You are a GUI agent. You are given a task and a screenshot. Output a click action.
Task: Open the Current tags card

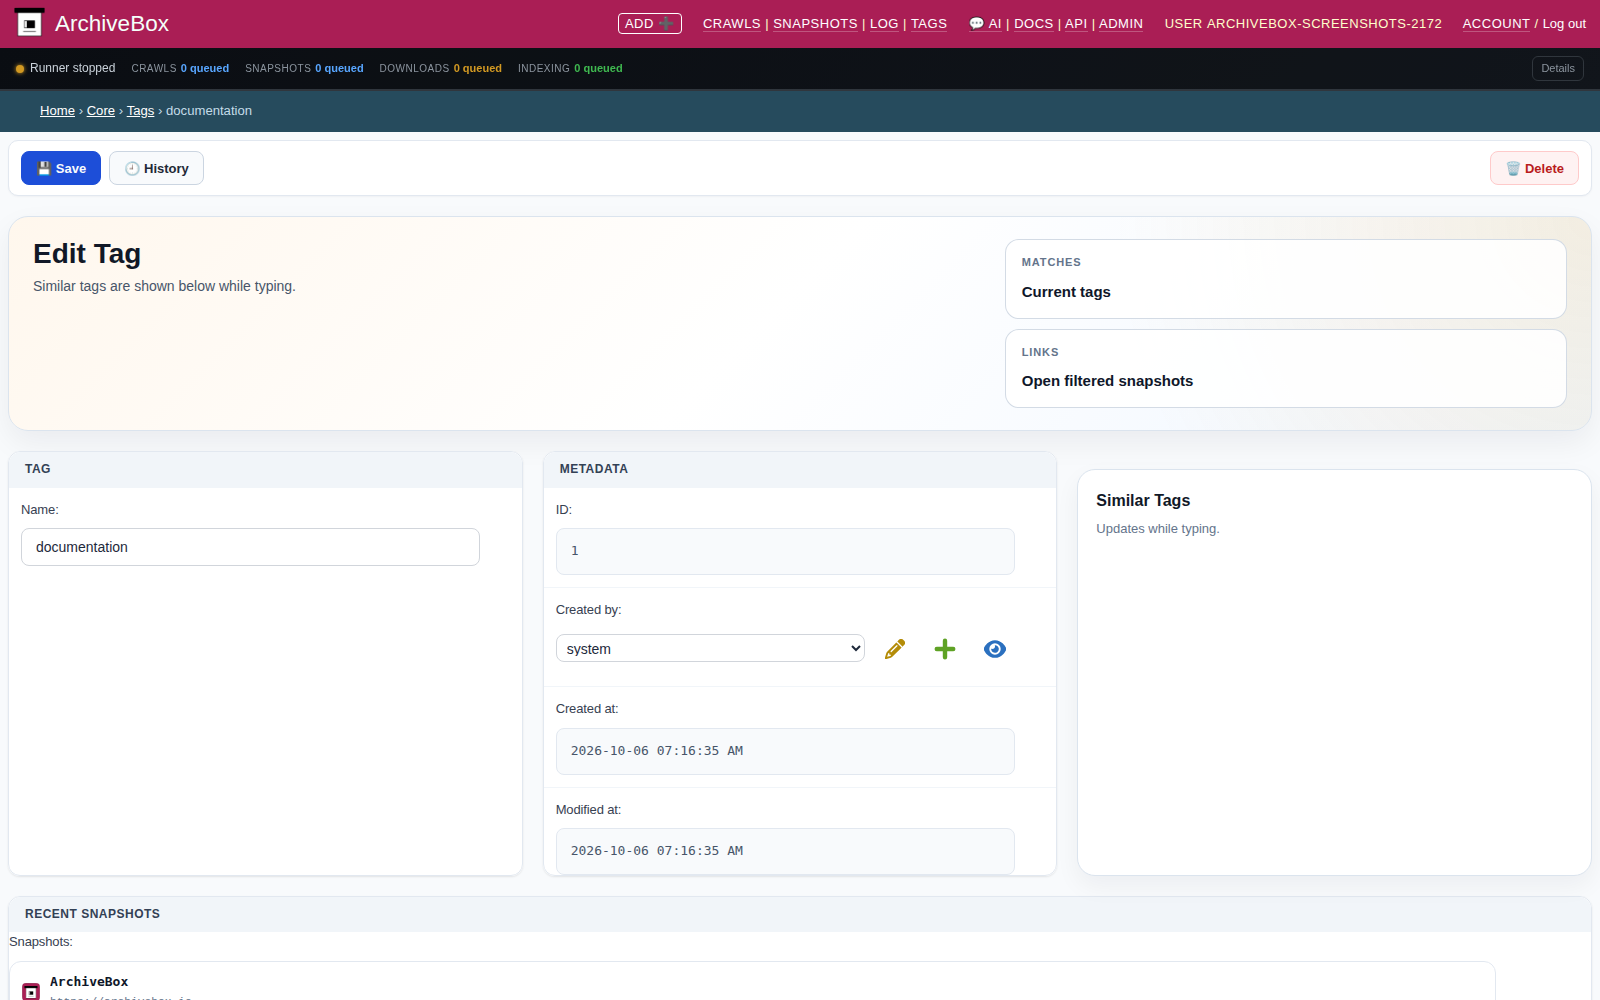tap(1286, 279)
